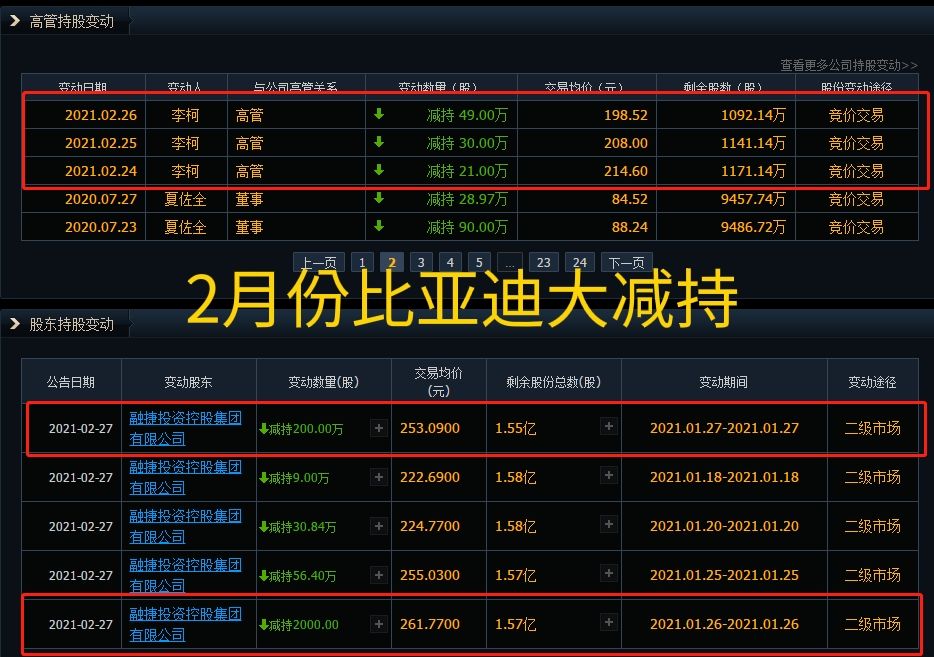Click average price 208.00

(x=625, y=143)
